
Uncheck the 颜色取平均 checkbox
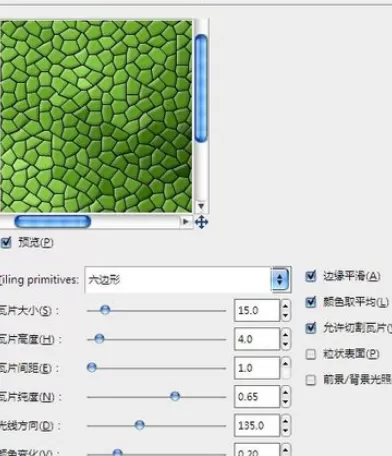coord(311,302)
